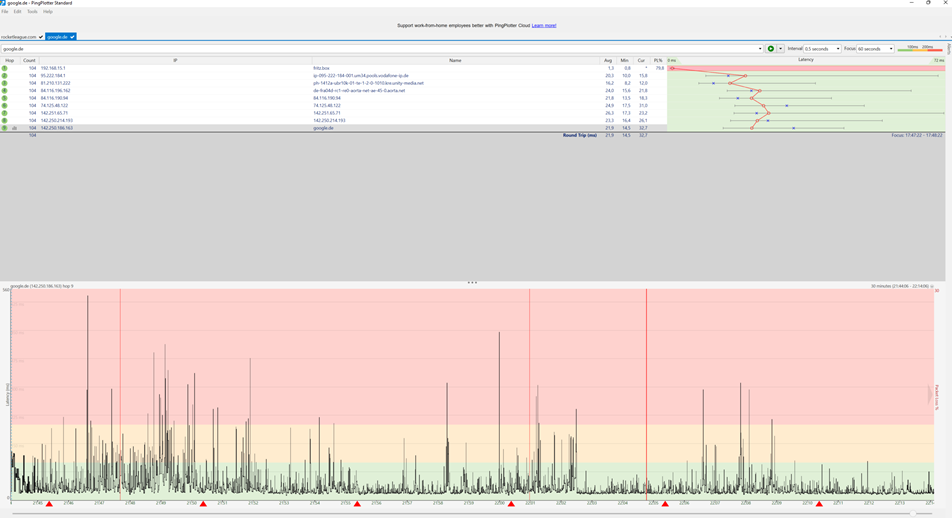The width and height of the screenshot is (952, 518).
Task: Open the Edit menu
Action: pos(18,12)
